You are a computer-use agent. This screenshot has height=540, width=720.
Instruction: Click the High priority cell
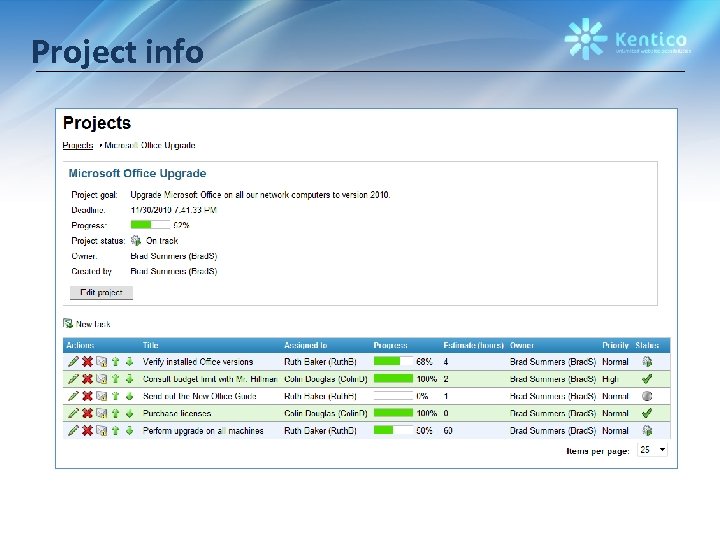610,379
